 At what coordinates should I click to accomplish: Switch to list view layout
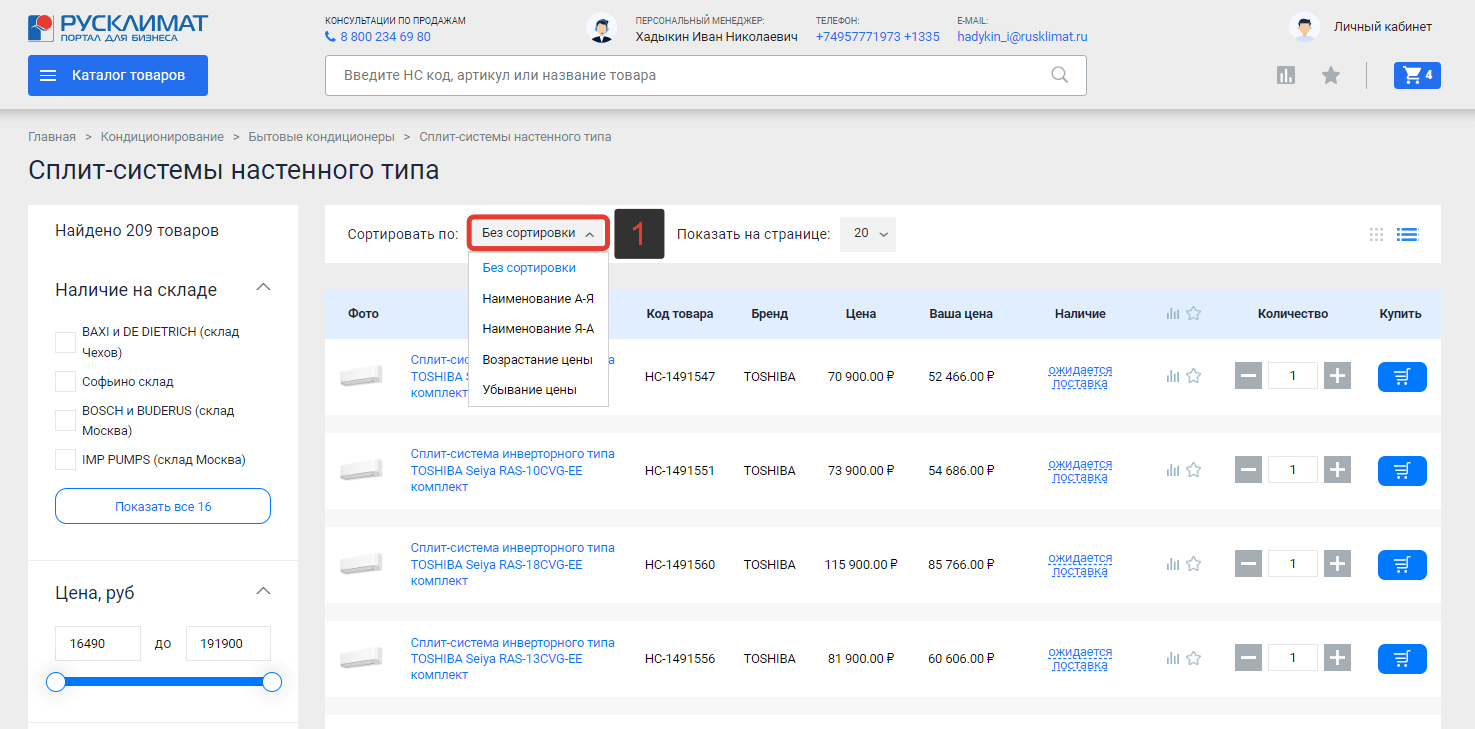1408,234
